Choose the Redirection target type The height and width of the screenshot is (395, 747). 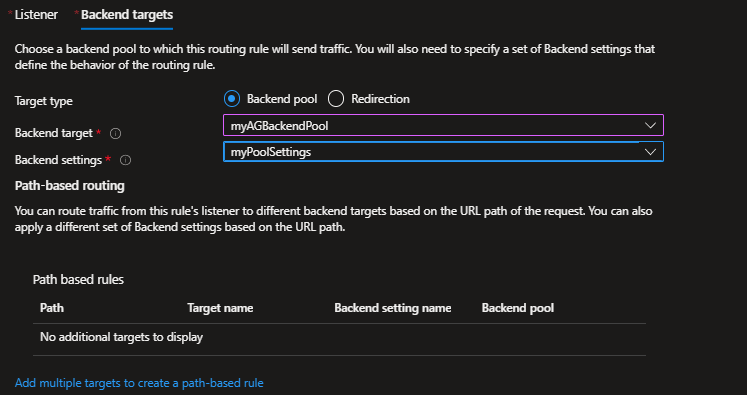point(336,99)
